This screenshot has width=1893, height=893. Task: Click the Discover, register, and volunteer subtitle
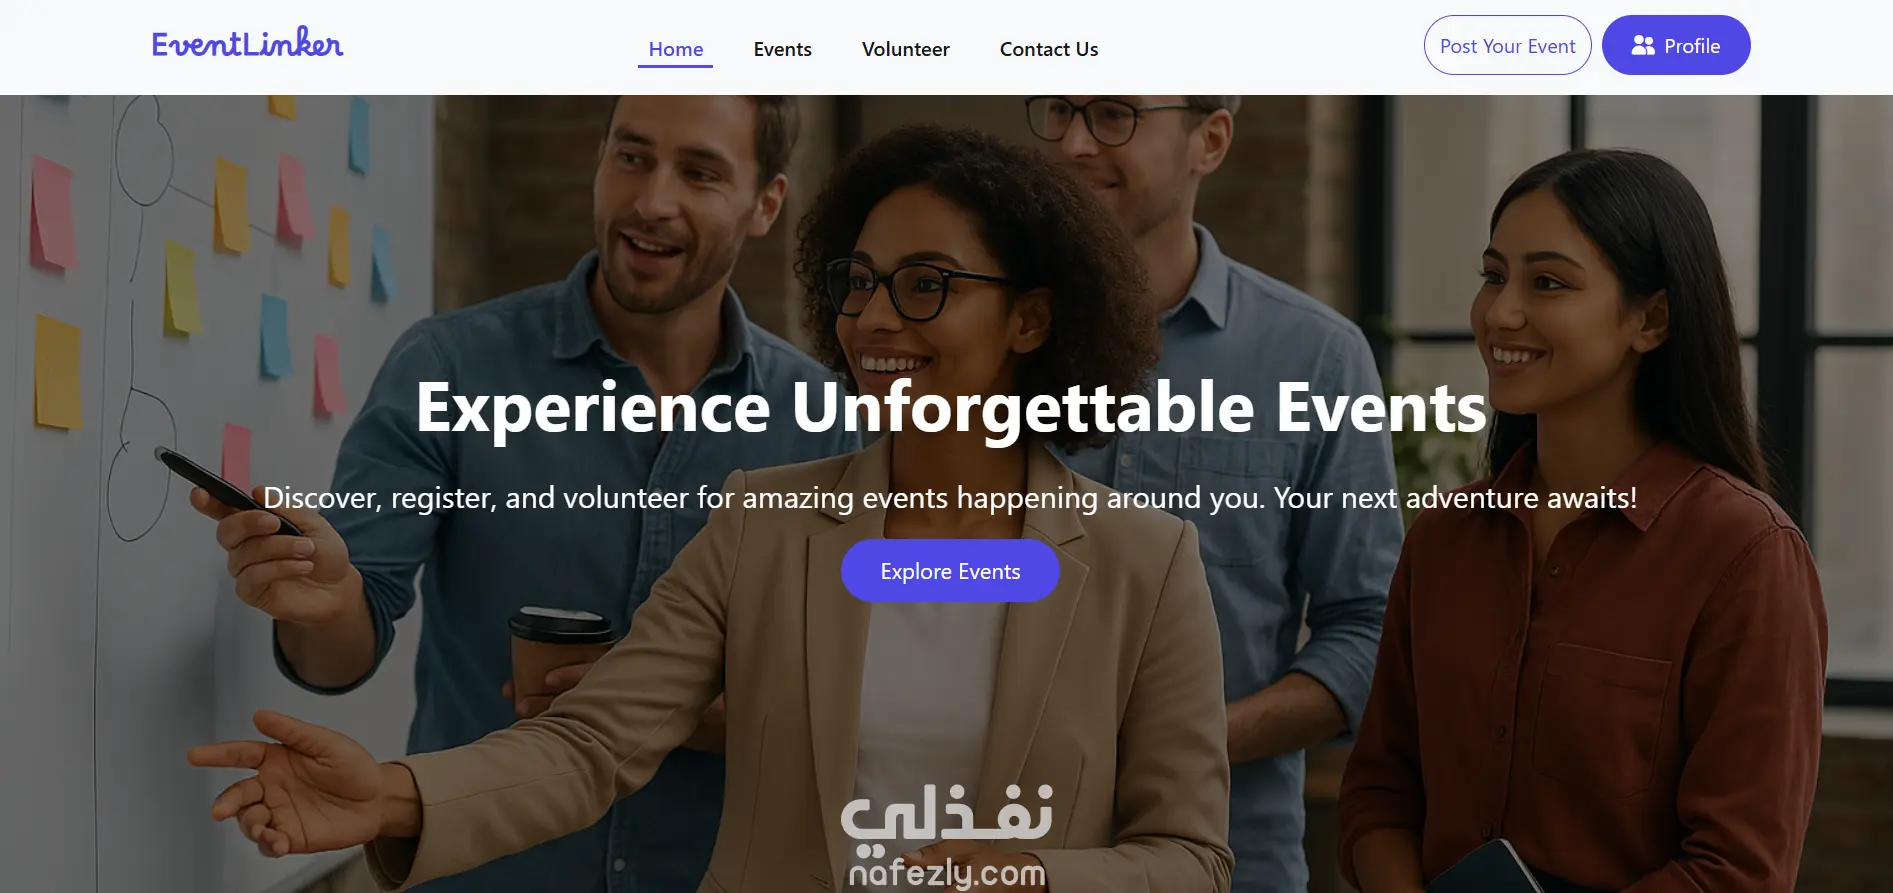pyautogui.click(x=950, y=497)
